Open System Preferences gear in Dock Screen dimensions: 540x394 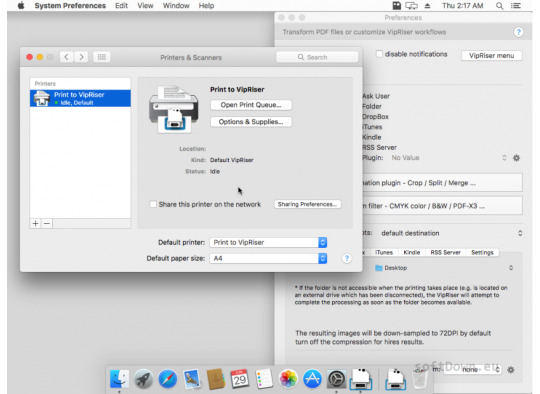[336, 379]
